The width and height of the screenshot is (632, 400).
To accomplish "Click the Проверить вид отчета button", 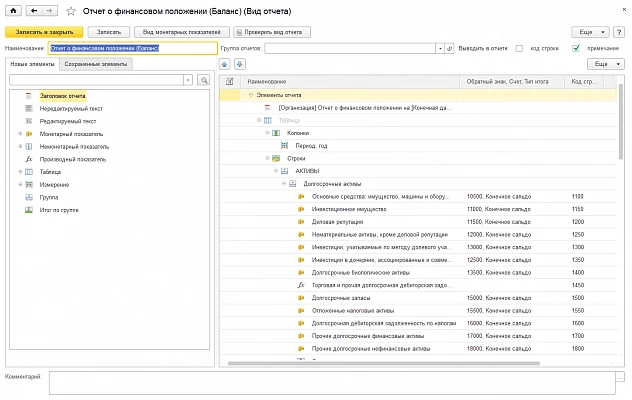I will point(272,32).
